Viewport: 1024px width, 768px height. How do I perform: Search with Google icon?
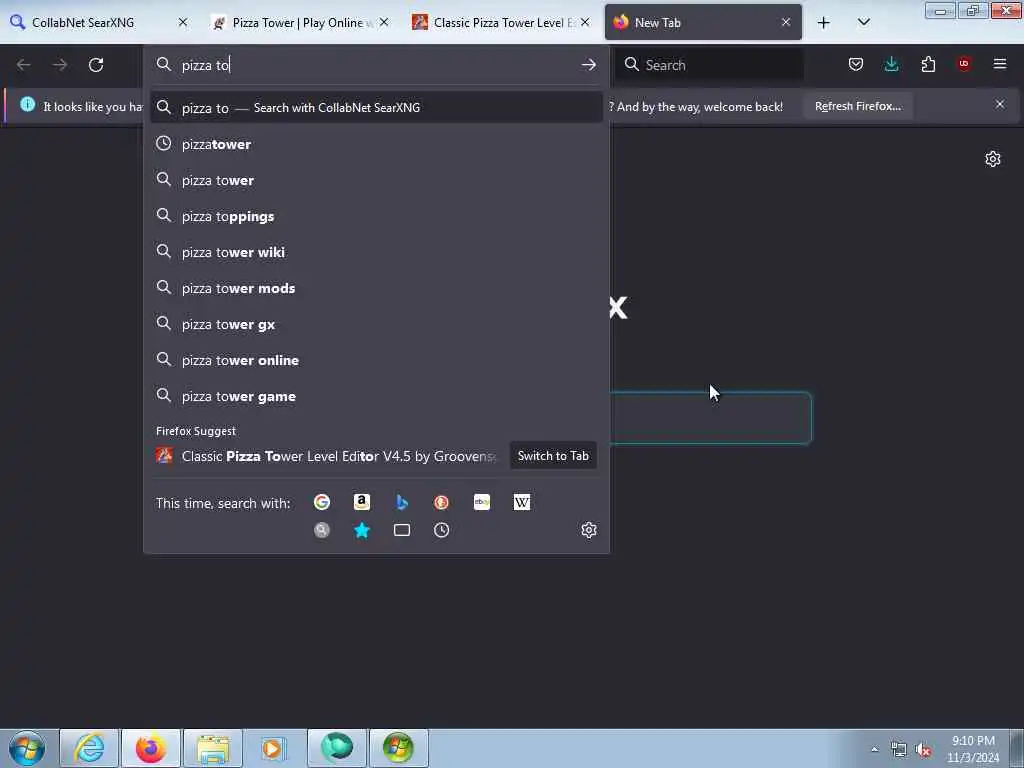tap(321, 502)
